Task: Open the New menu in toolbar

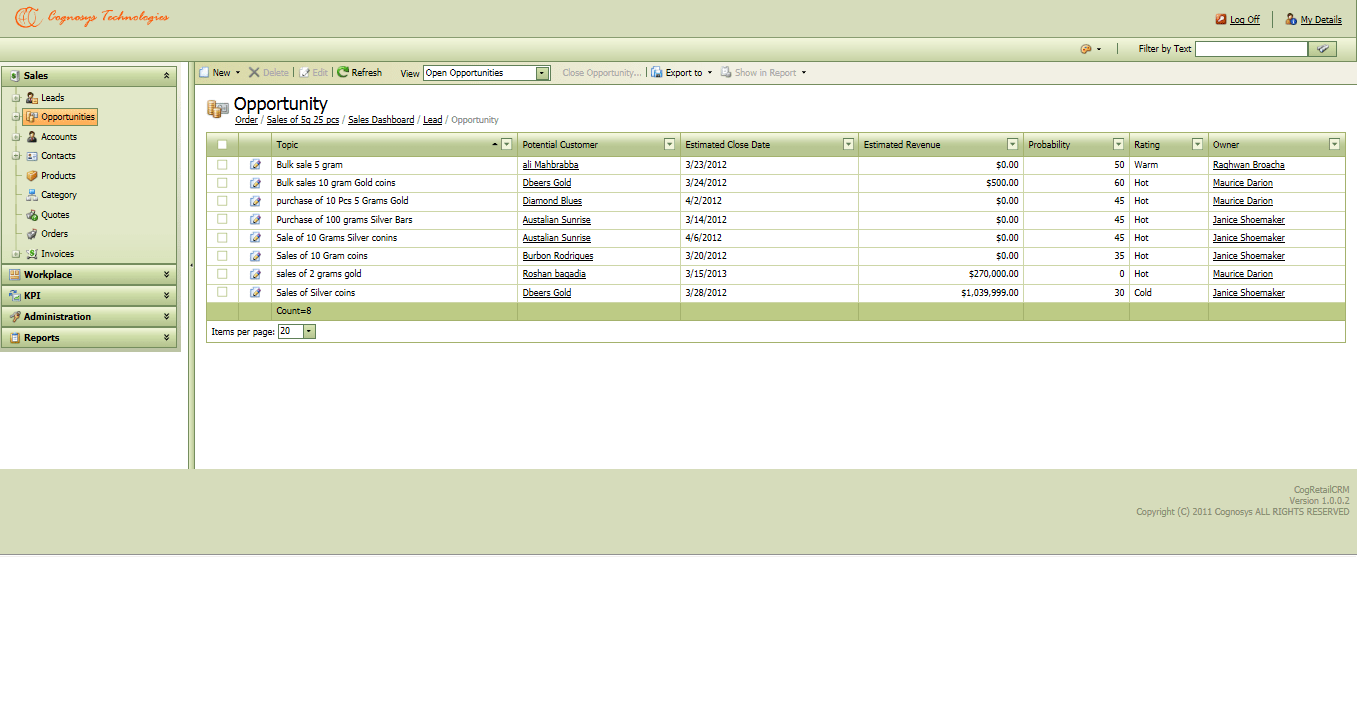Action: (220, 73)
